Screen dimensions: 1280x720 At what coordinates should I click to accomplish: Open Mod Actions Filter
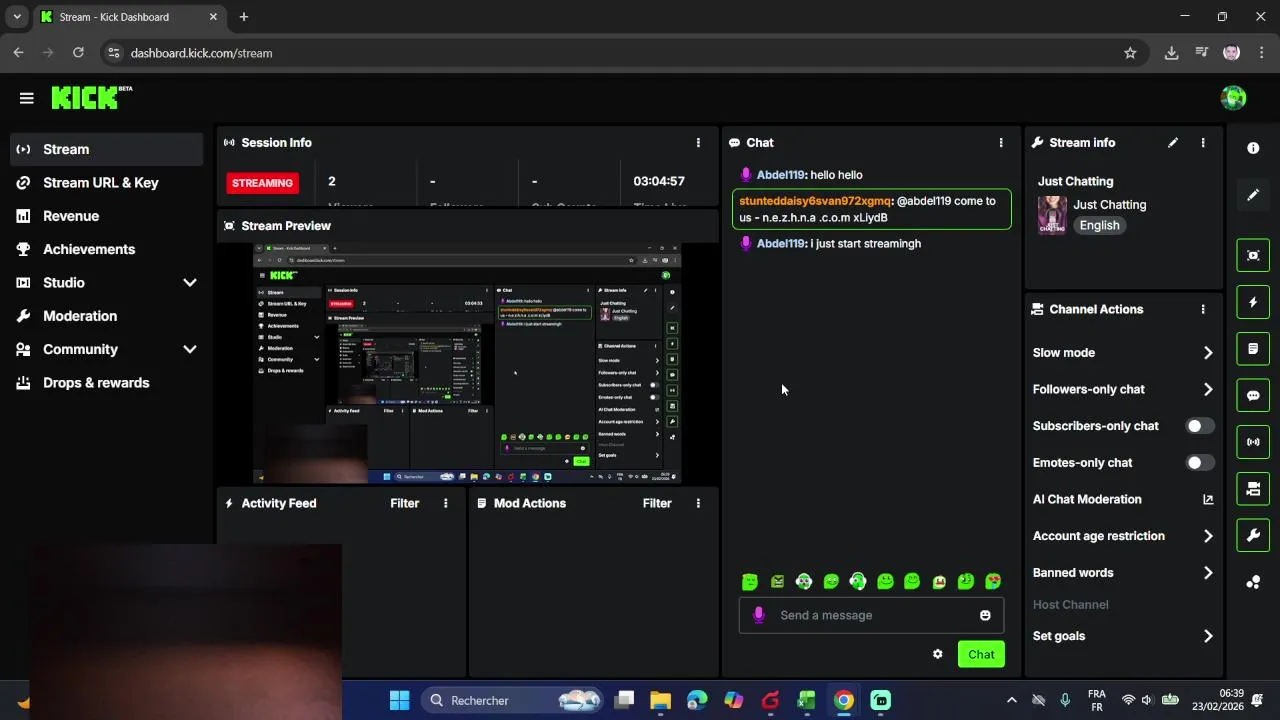coord(657,503)
